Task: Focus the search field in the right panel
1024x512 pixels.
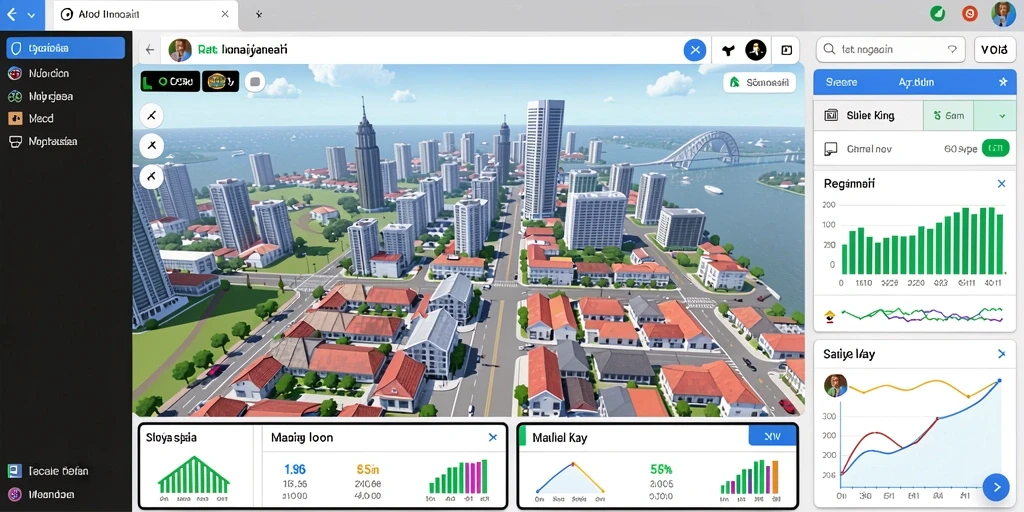Action: click(x=891, y=49)
